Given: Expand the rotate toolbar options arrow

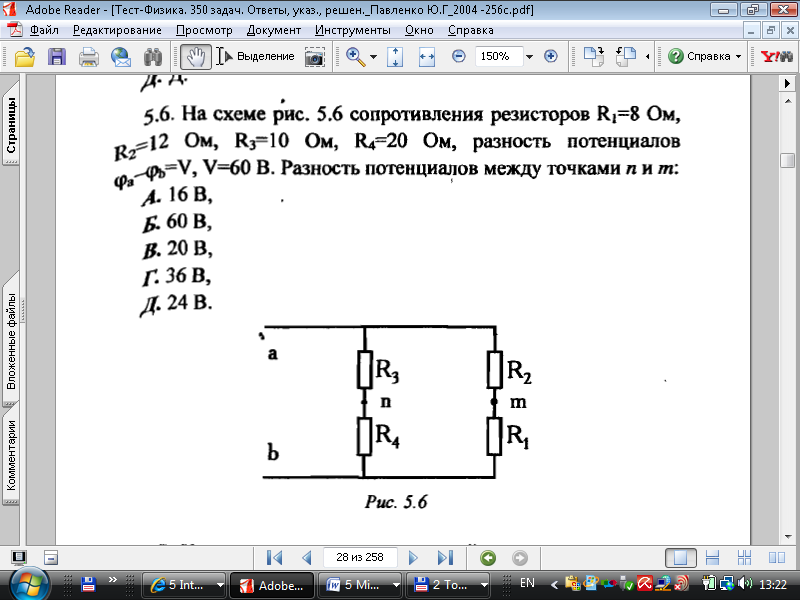Looking at the screenshot, I should (x=647, y=57).
